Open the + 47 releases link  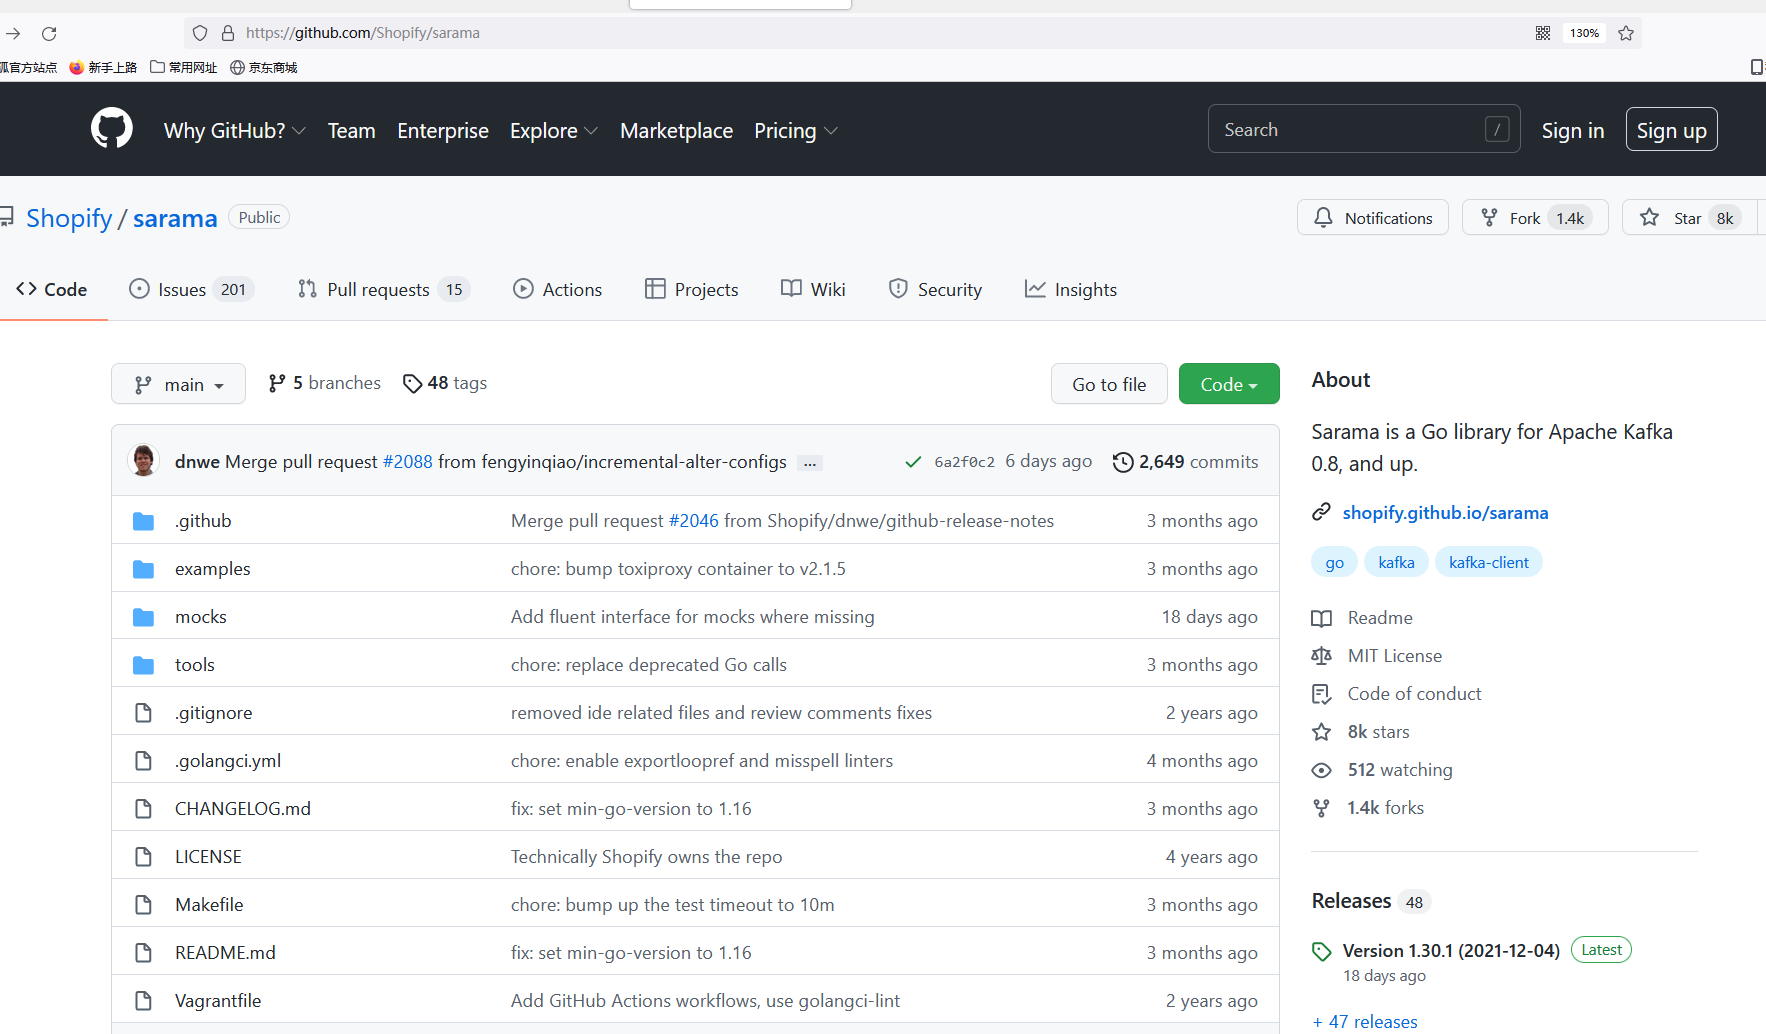pos(1365,1021)
